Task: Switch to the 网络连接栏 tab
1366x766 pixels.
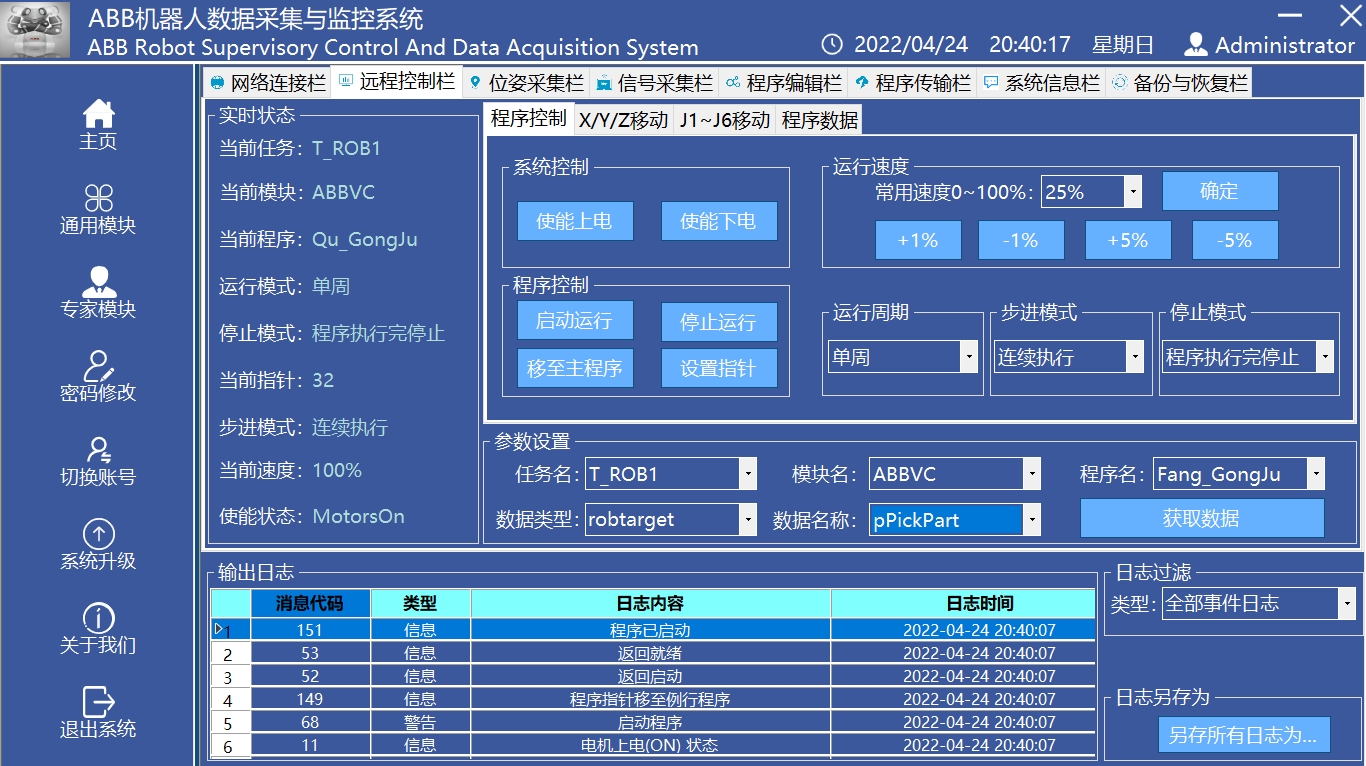Action: (x=268, y=83)
